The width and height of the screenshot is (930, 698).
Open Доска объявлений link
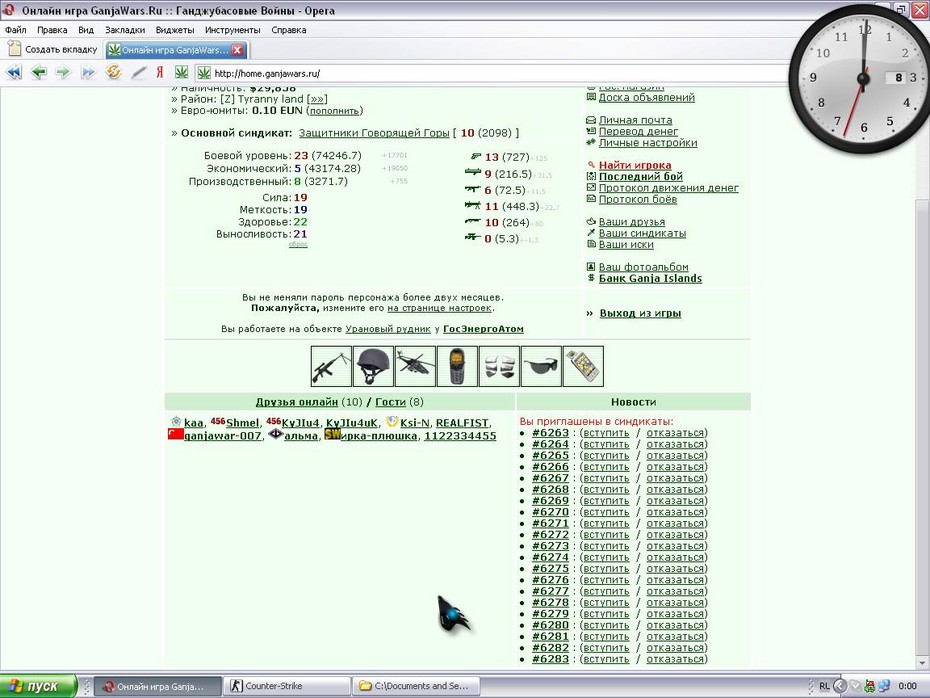pyautogui.click(x=646, y=97)
